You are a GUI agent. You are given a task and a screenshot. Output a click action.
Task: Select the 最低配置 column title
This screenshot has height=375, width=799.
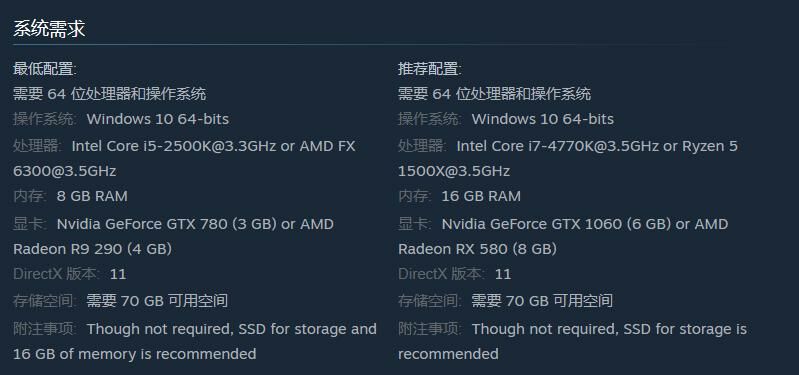pyautogui.click(x=45, y=69)
